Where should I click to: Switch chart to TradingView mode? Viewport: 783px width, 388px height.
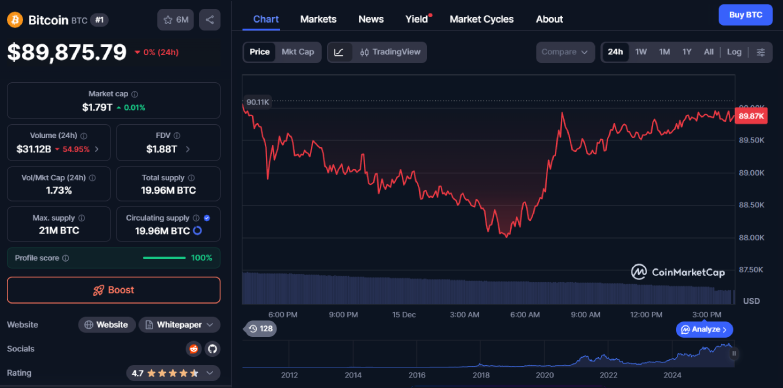coord(390,52)
